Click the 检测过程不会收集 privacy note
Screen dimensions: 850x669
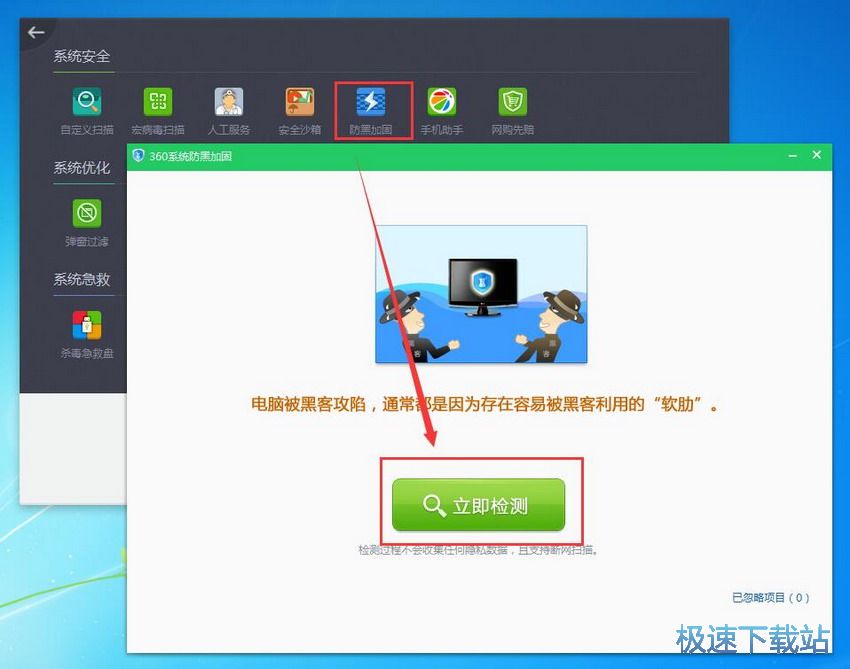tap(478, 550)
